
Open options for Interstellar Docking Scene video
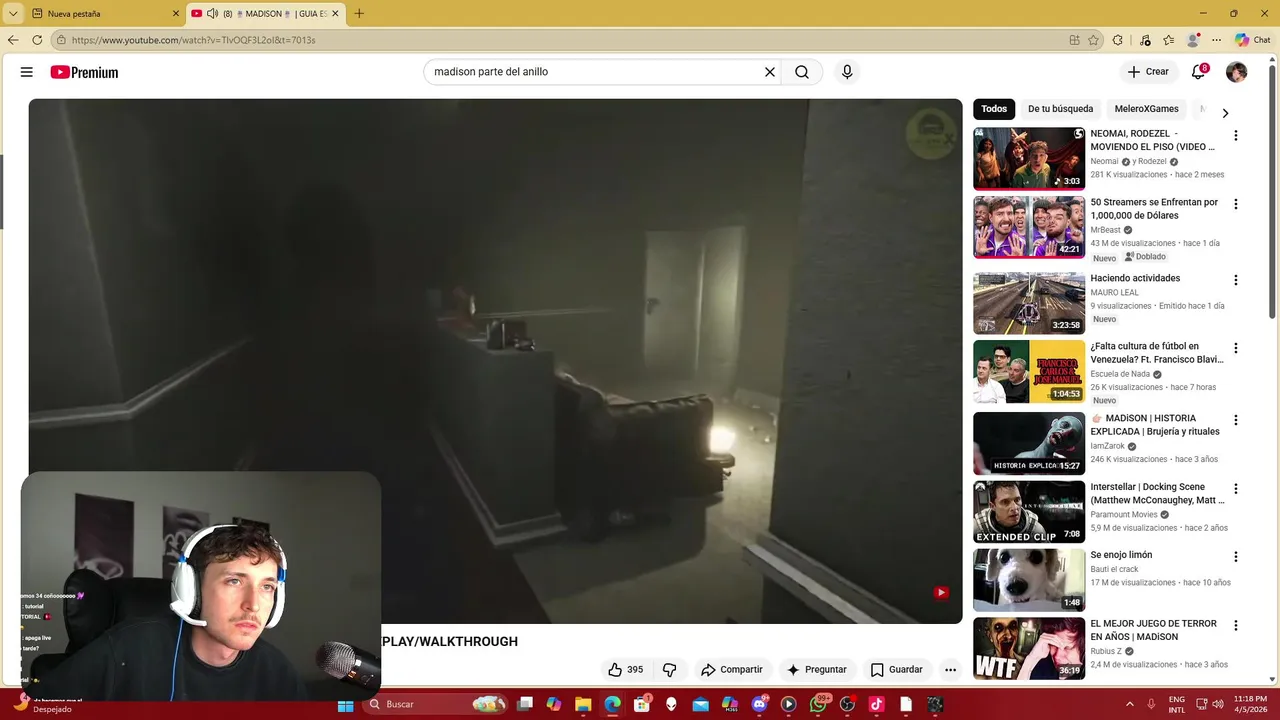click(x=1235, y=489)
